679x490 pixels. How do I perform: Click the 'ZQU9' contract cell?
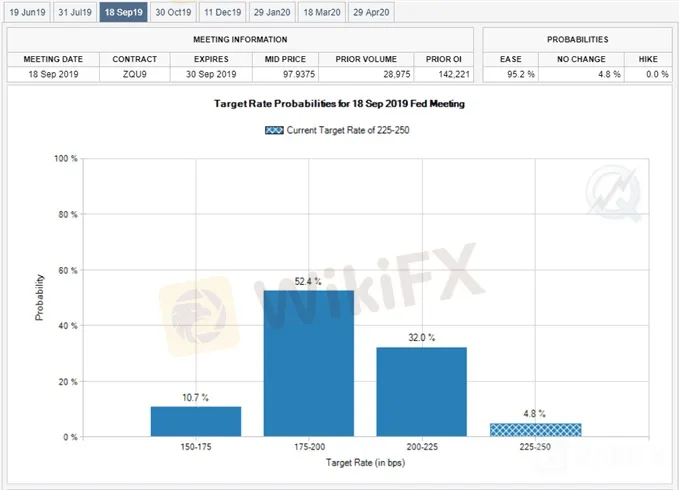135,74
